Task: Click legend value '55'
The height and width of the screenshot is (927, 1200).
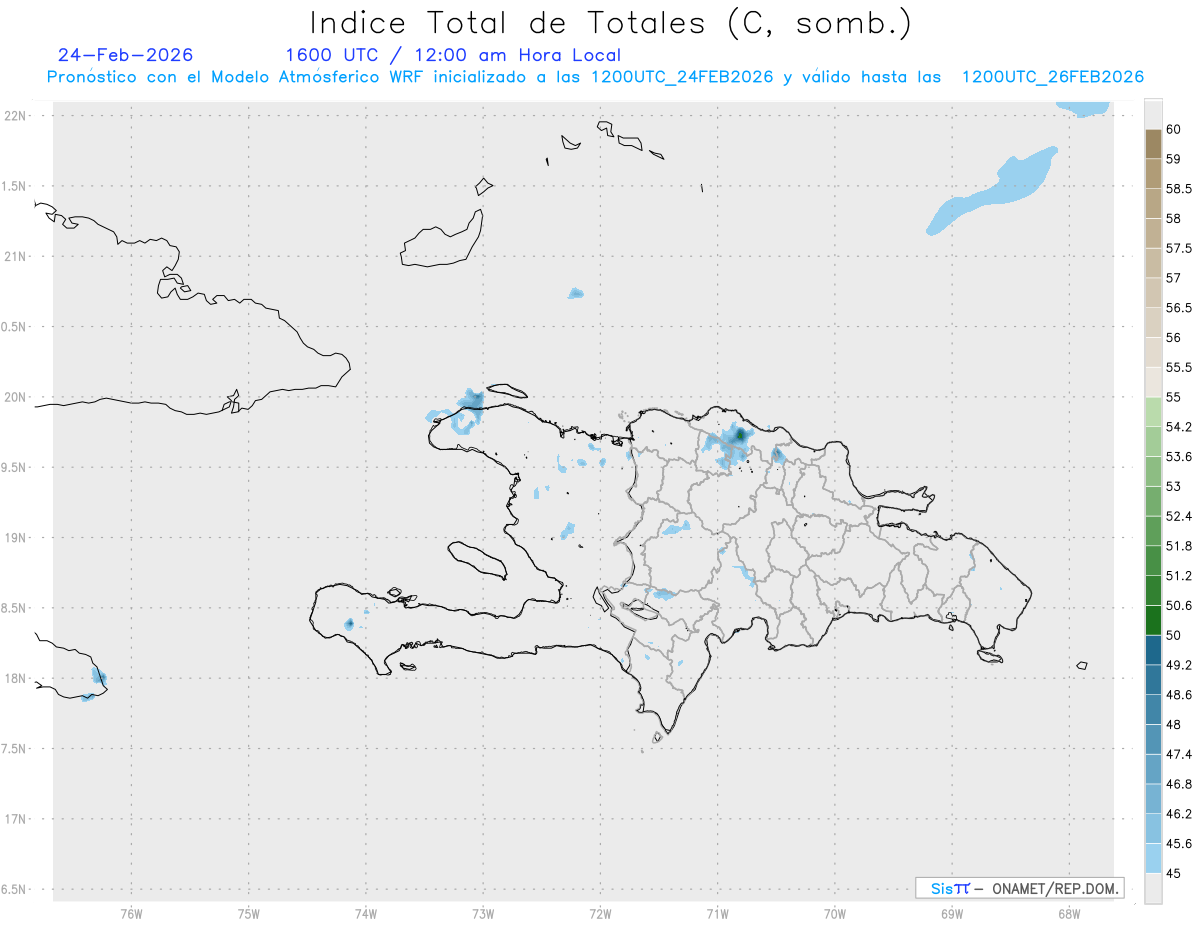Action: (x=1174, y=397)
